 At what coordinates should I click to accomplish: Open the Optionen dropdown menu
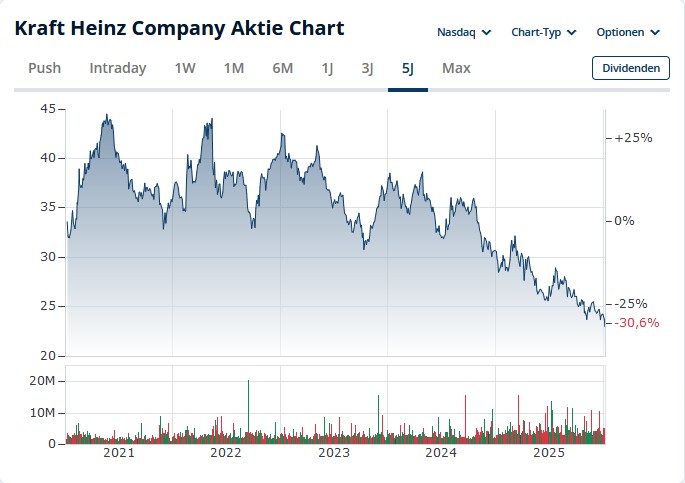[628, 32]
